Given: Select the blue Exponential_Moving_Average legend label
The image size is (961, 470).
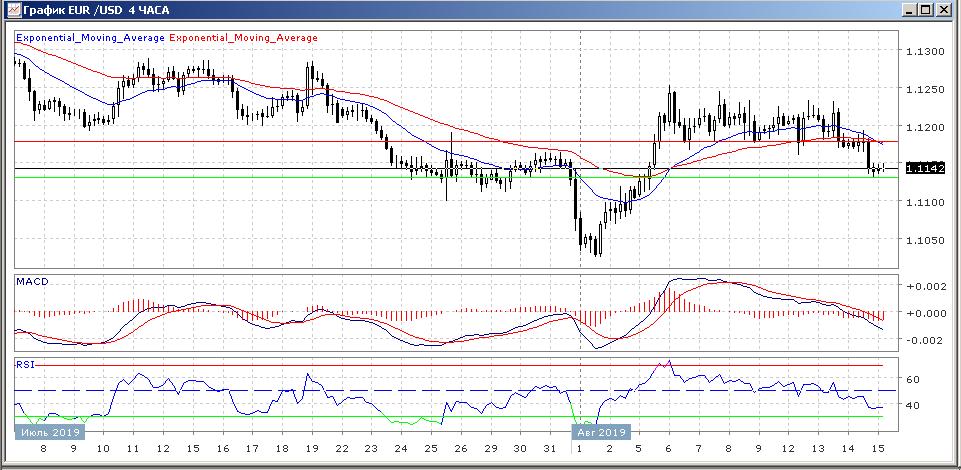Looking at the screenshot, I should [91, 38].
